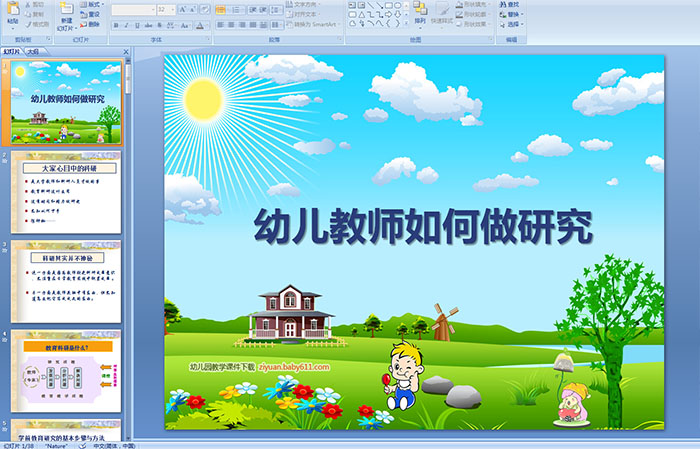The height and width of the screenshot is (449, 700).
Task: Select slide 1 thumbnail with sky title
Action: tap(66, 102)
